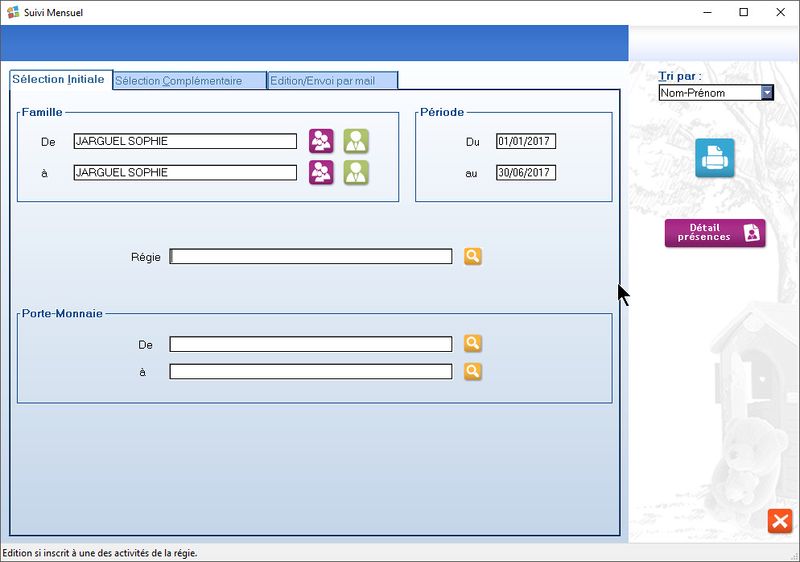Click green person icon in Famille 'De' row
Image resolution: width=800 pixels, height=562 pixels.
(x=356, y=141)
